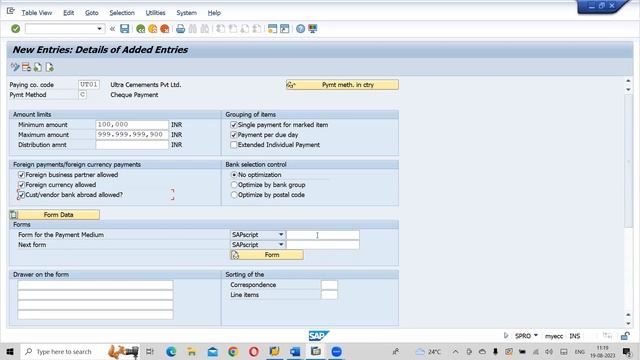
Task: Select Optimize by bank group radio button
Action: 234,185
